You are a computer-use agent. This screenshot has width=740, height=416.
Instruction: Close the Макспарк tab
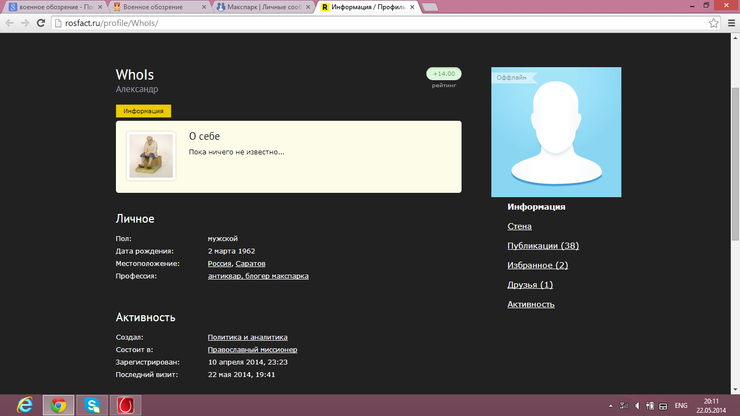(x=308, y=7)
